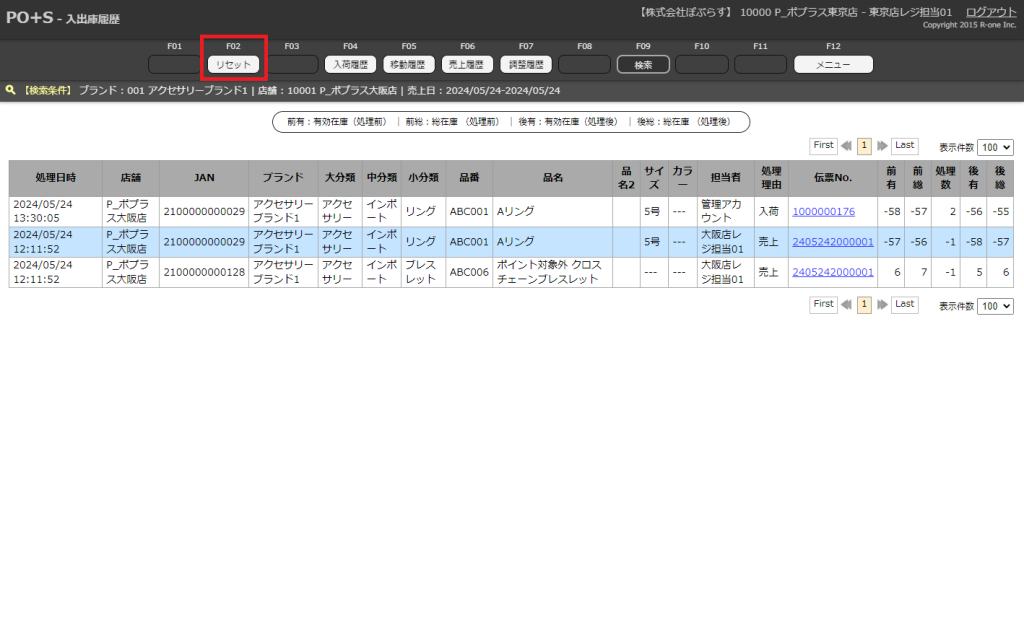Run the F09 検索 search button

[x=643, y=65]
